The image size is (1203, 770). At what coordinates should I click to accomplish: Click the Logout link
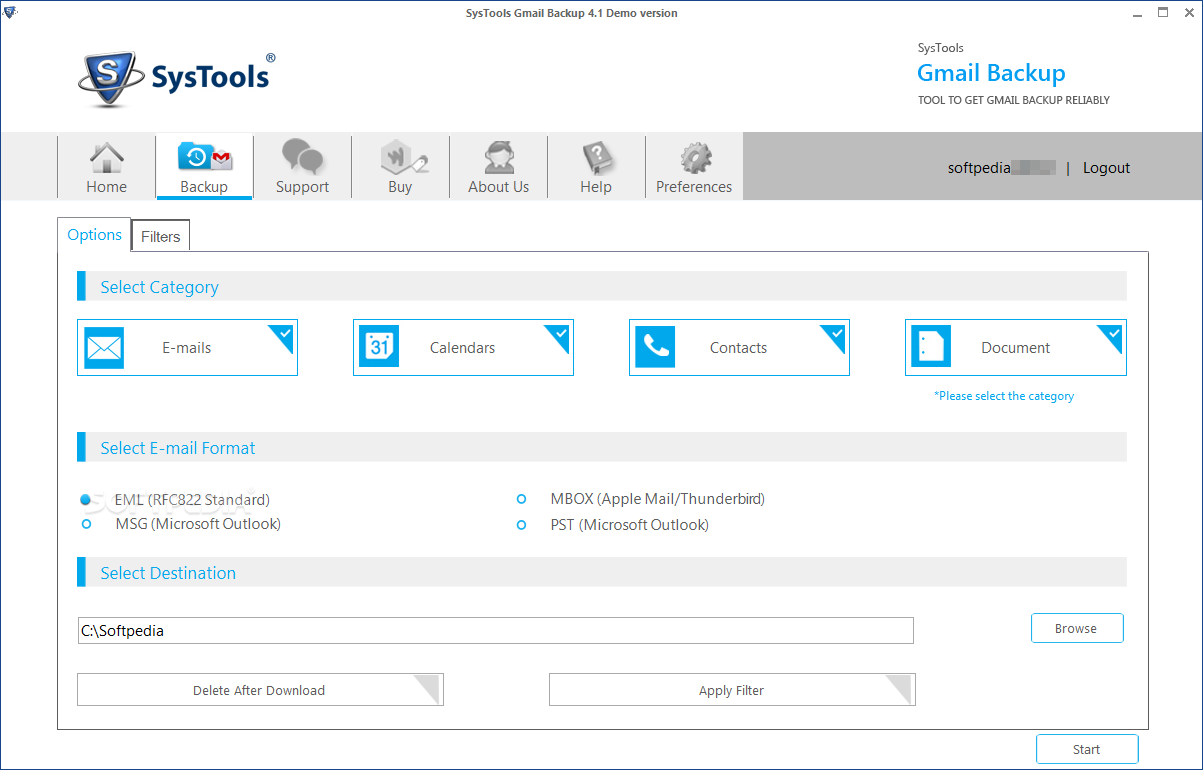(1106, 168)
